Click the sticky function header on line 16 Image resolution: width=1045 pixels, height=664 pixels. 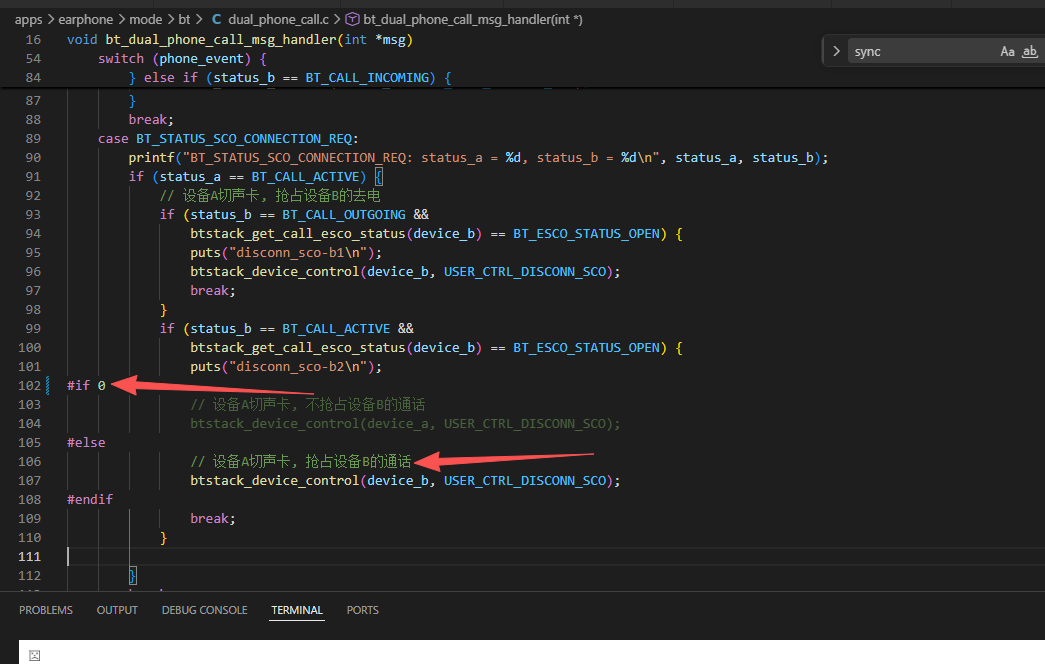pyautogui.click(x=240, y=39)
